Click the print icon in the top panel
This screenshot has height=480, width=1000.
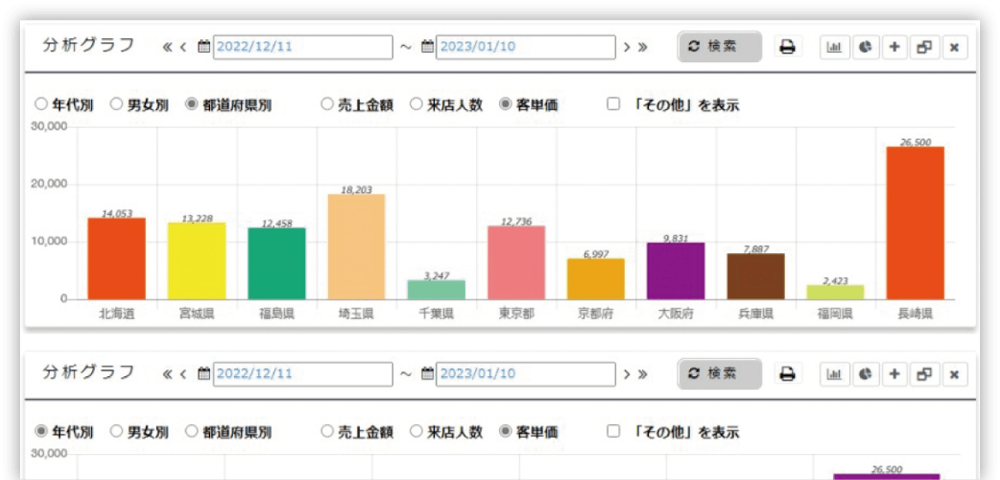click(x=787, y=47)
